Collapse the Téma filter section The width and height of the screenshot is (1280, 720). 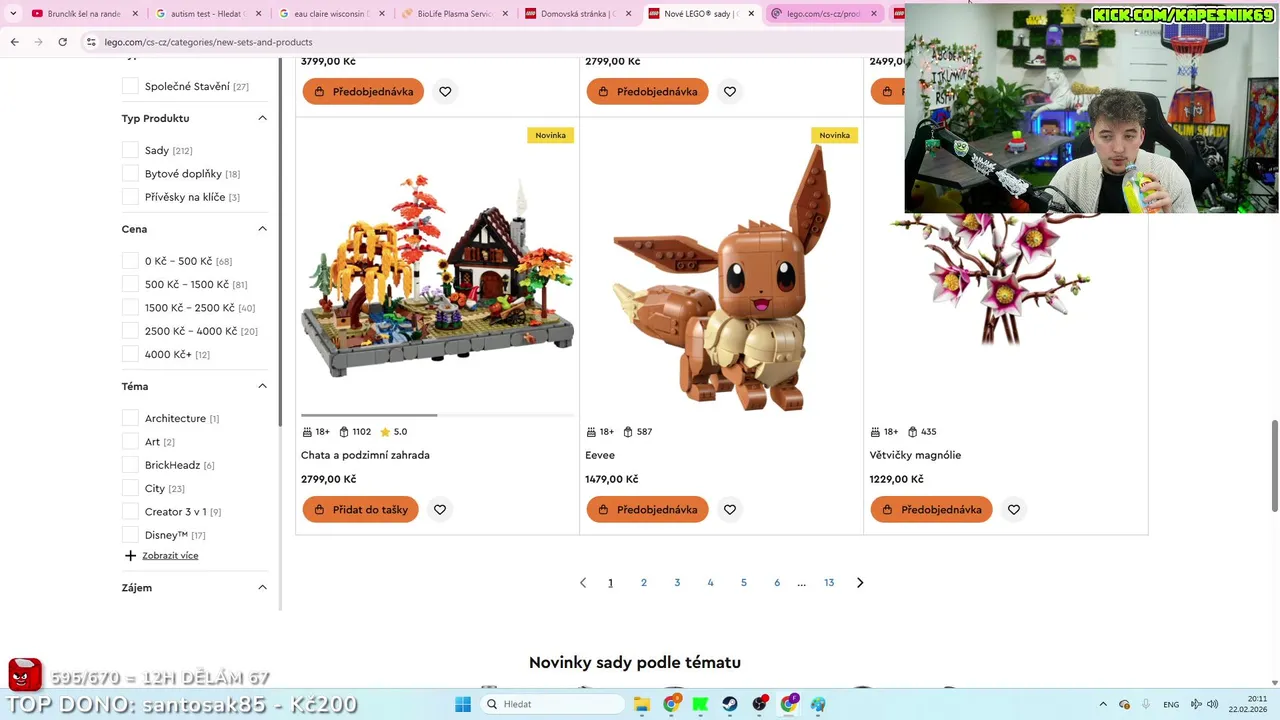pyautogui.click(x=262, y=386)
